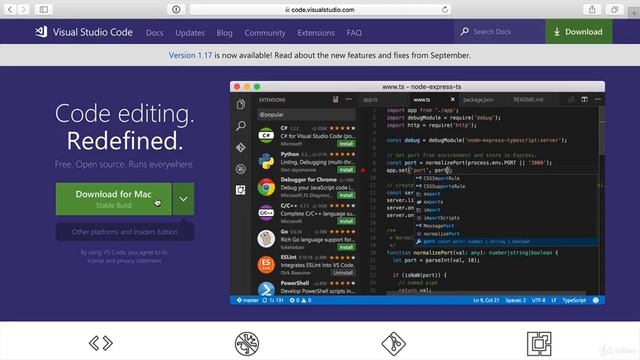Uninstall the ESLint extension

pyautogui.click(x=343, y=273)
